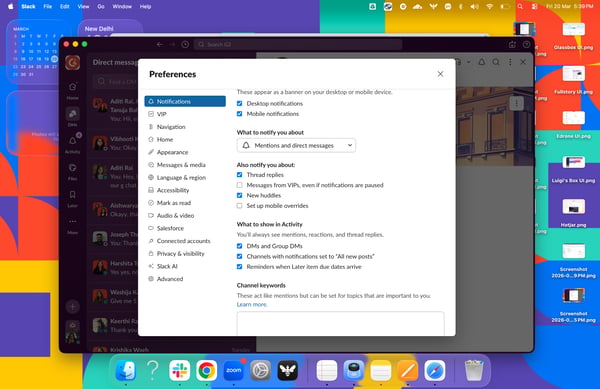600x389 pixels.
Task: Close the Preferences dialog
Action: click(x=440, y=74)
